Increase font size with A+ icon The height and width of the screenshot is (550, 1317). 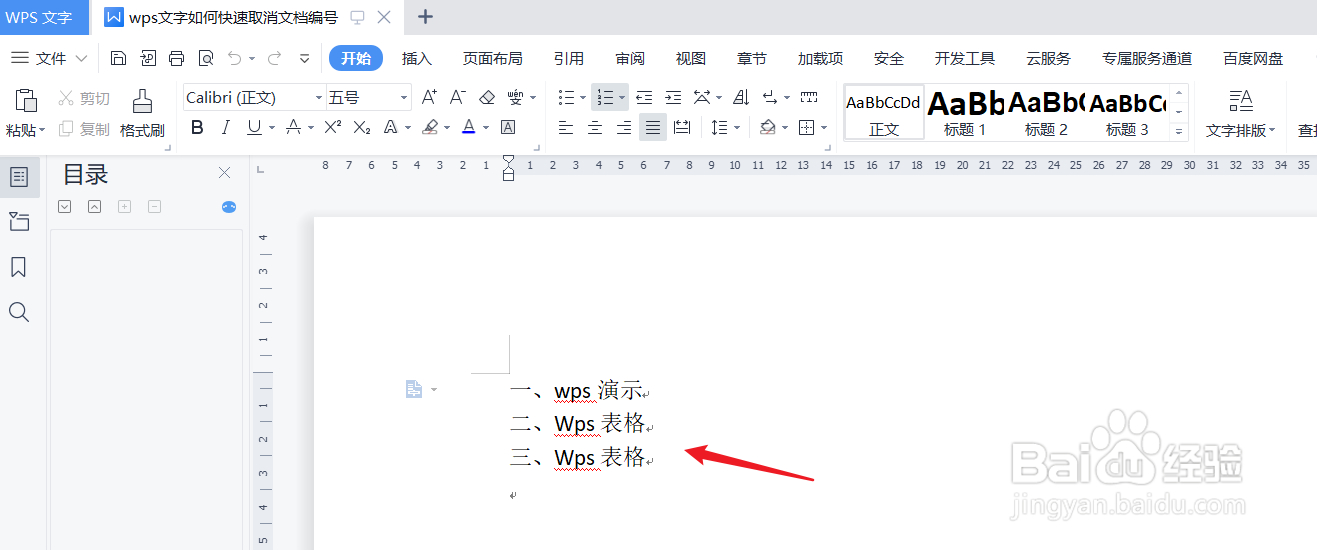(429, 97)
